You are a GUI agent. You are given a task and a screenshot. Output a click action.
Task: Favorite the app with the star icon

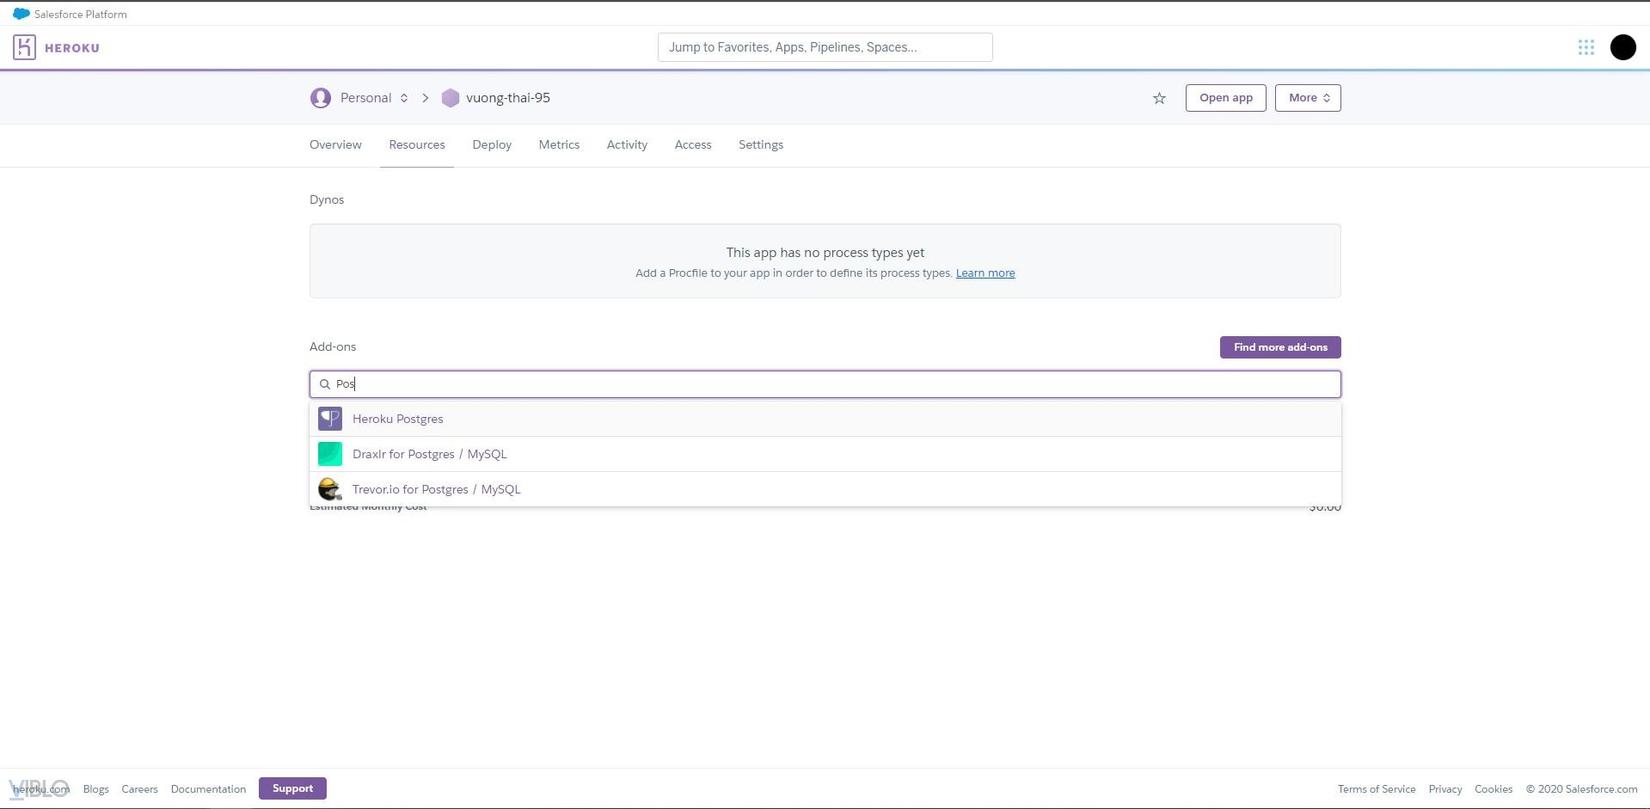click(1159, 98)
